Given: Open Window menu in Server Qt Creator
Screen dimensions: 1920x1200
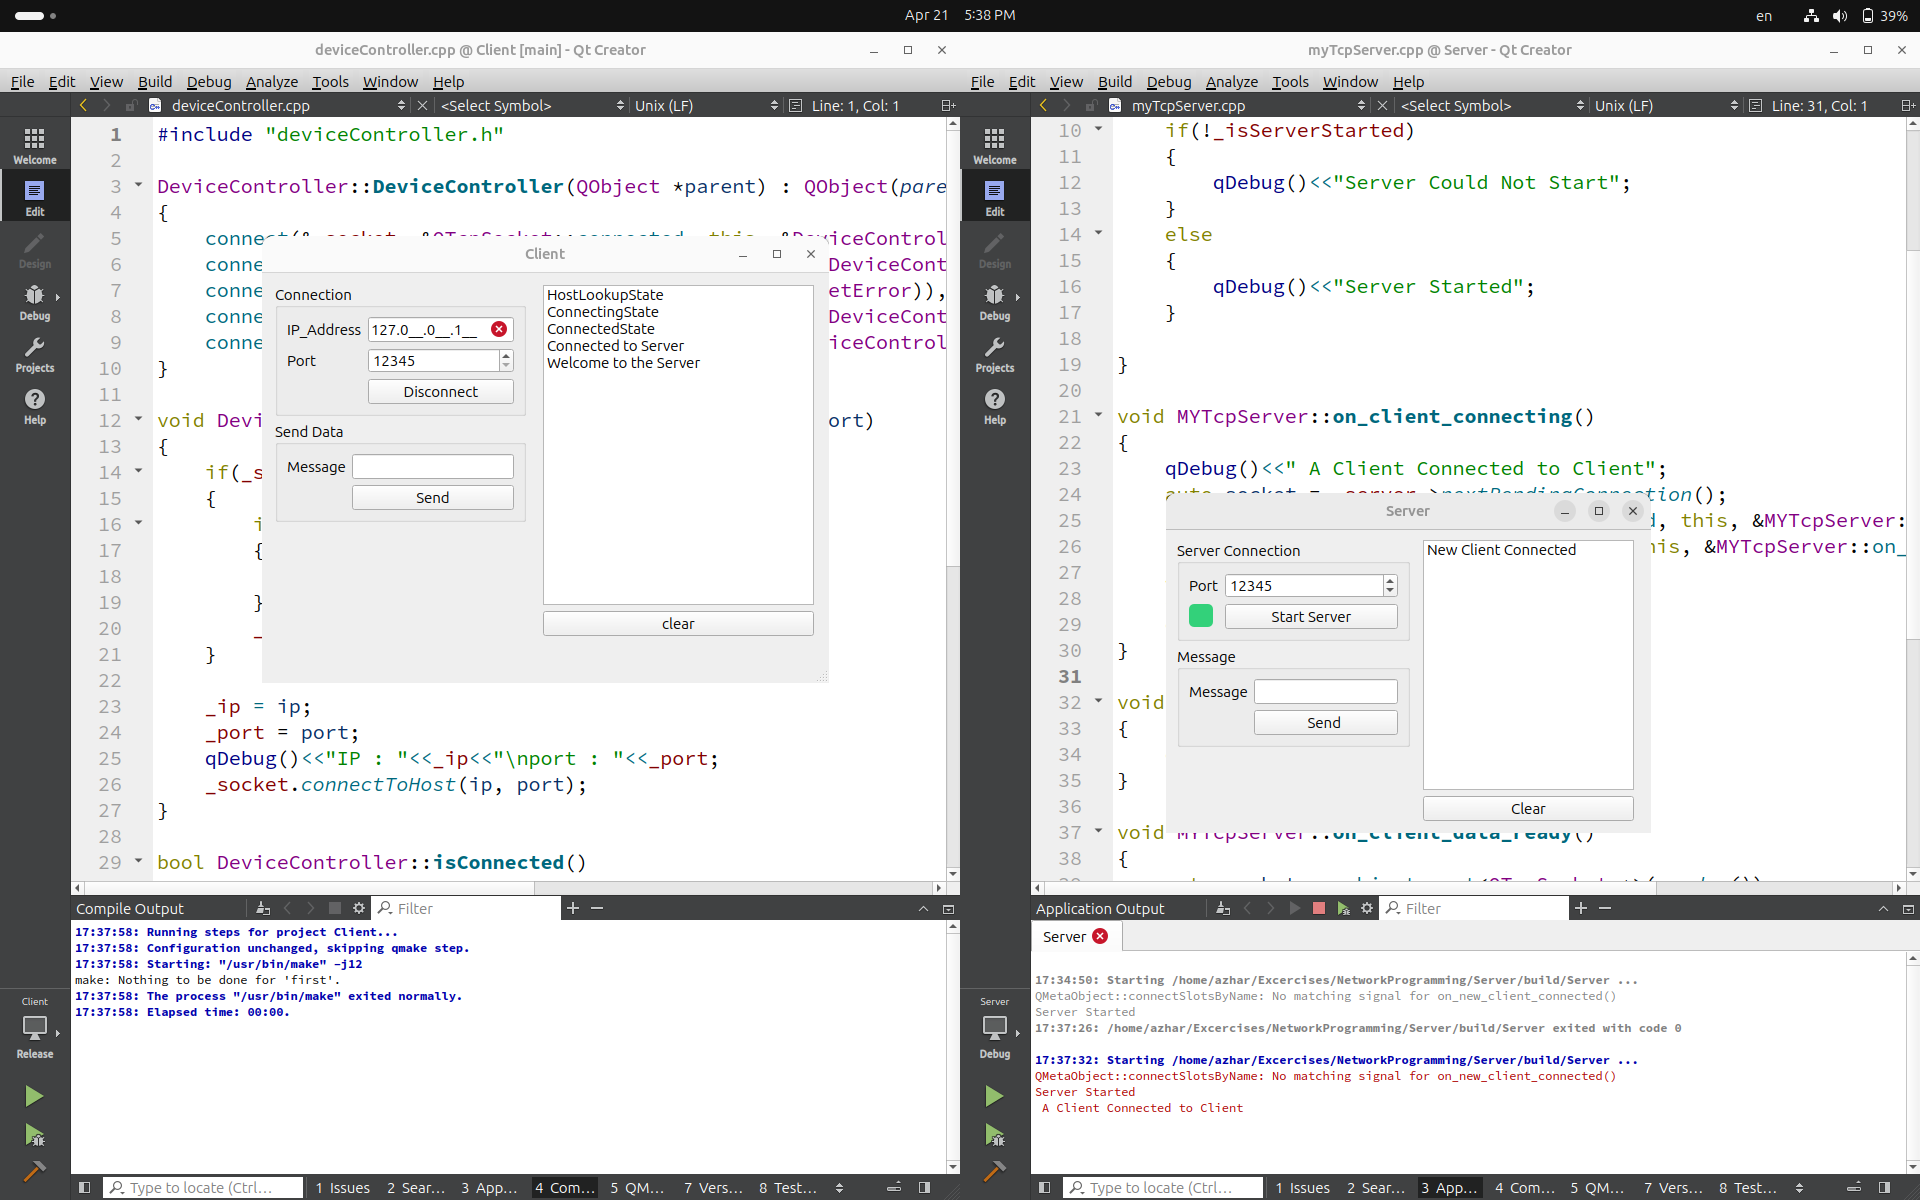Looking at the screenshot, I should [1350, 81].
